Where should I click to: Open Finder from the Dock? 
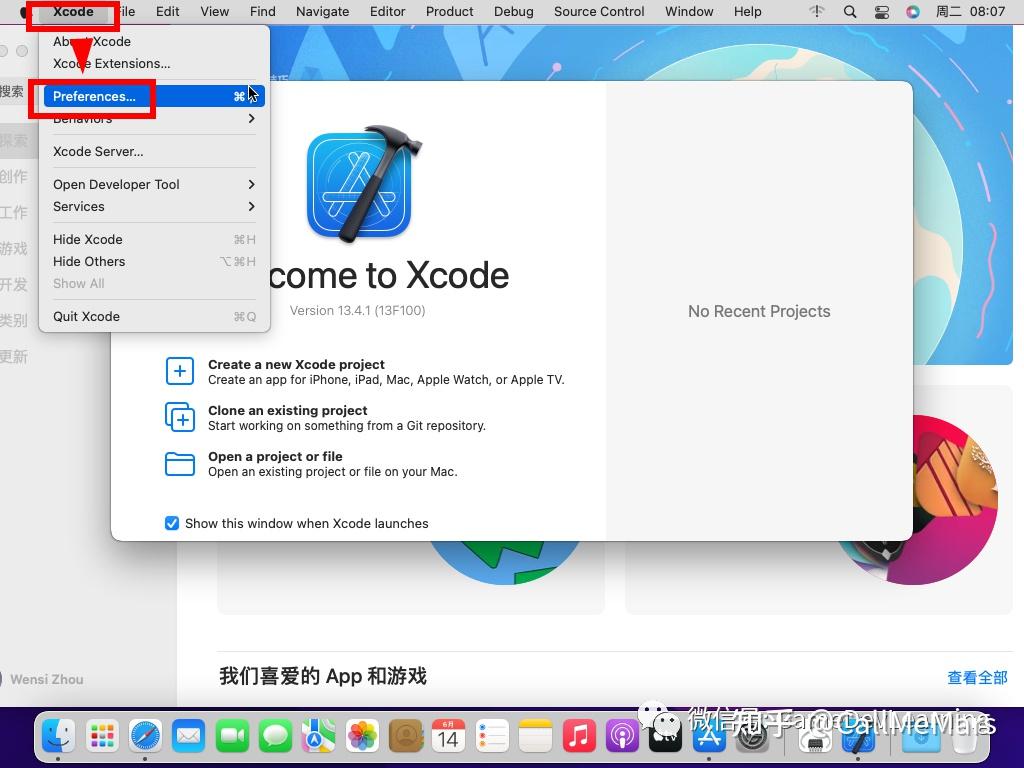click(x=58, y=737)
